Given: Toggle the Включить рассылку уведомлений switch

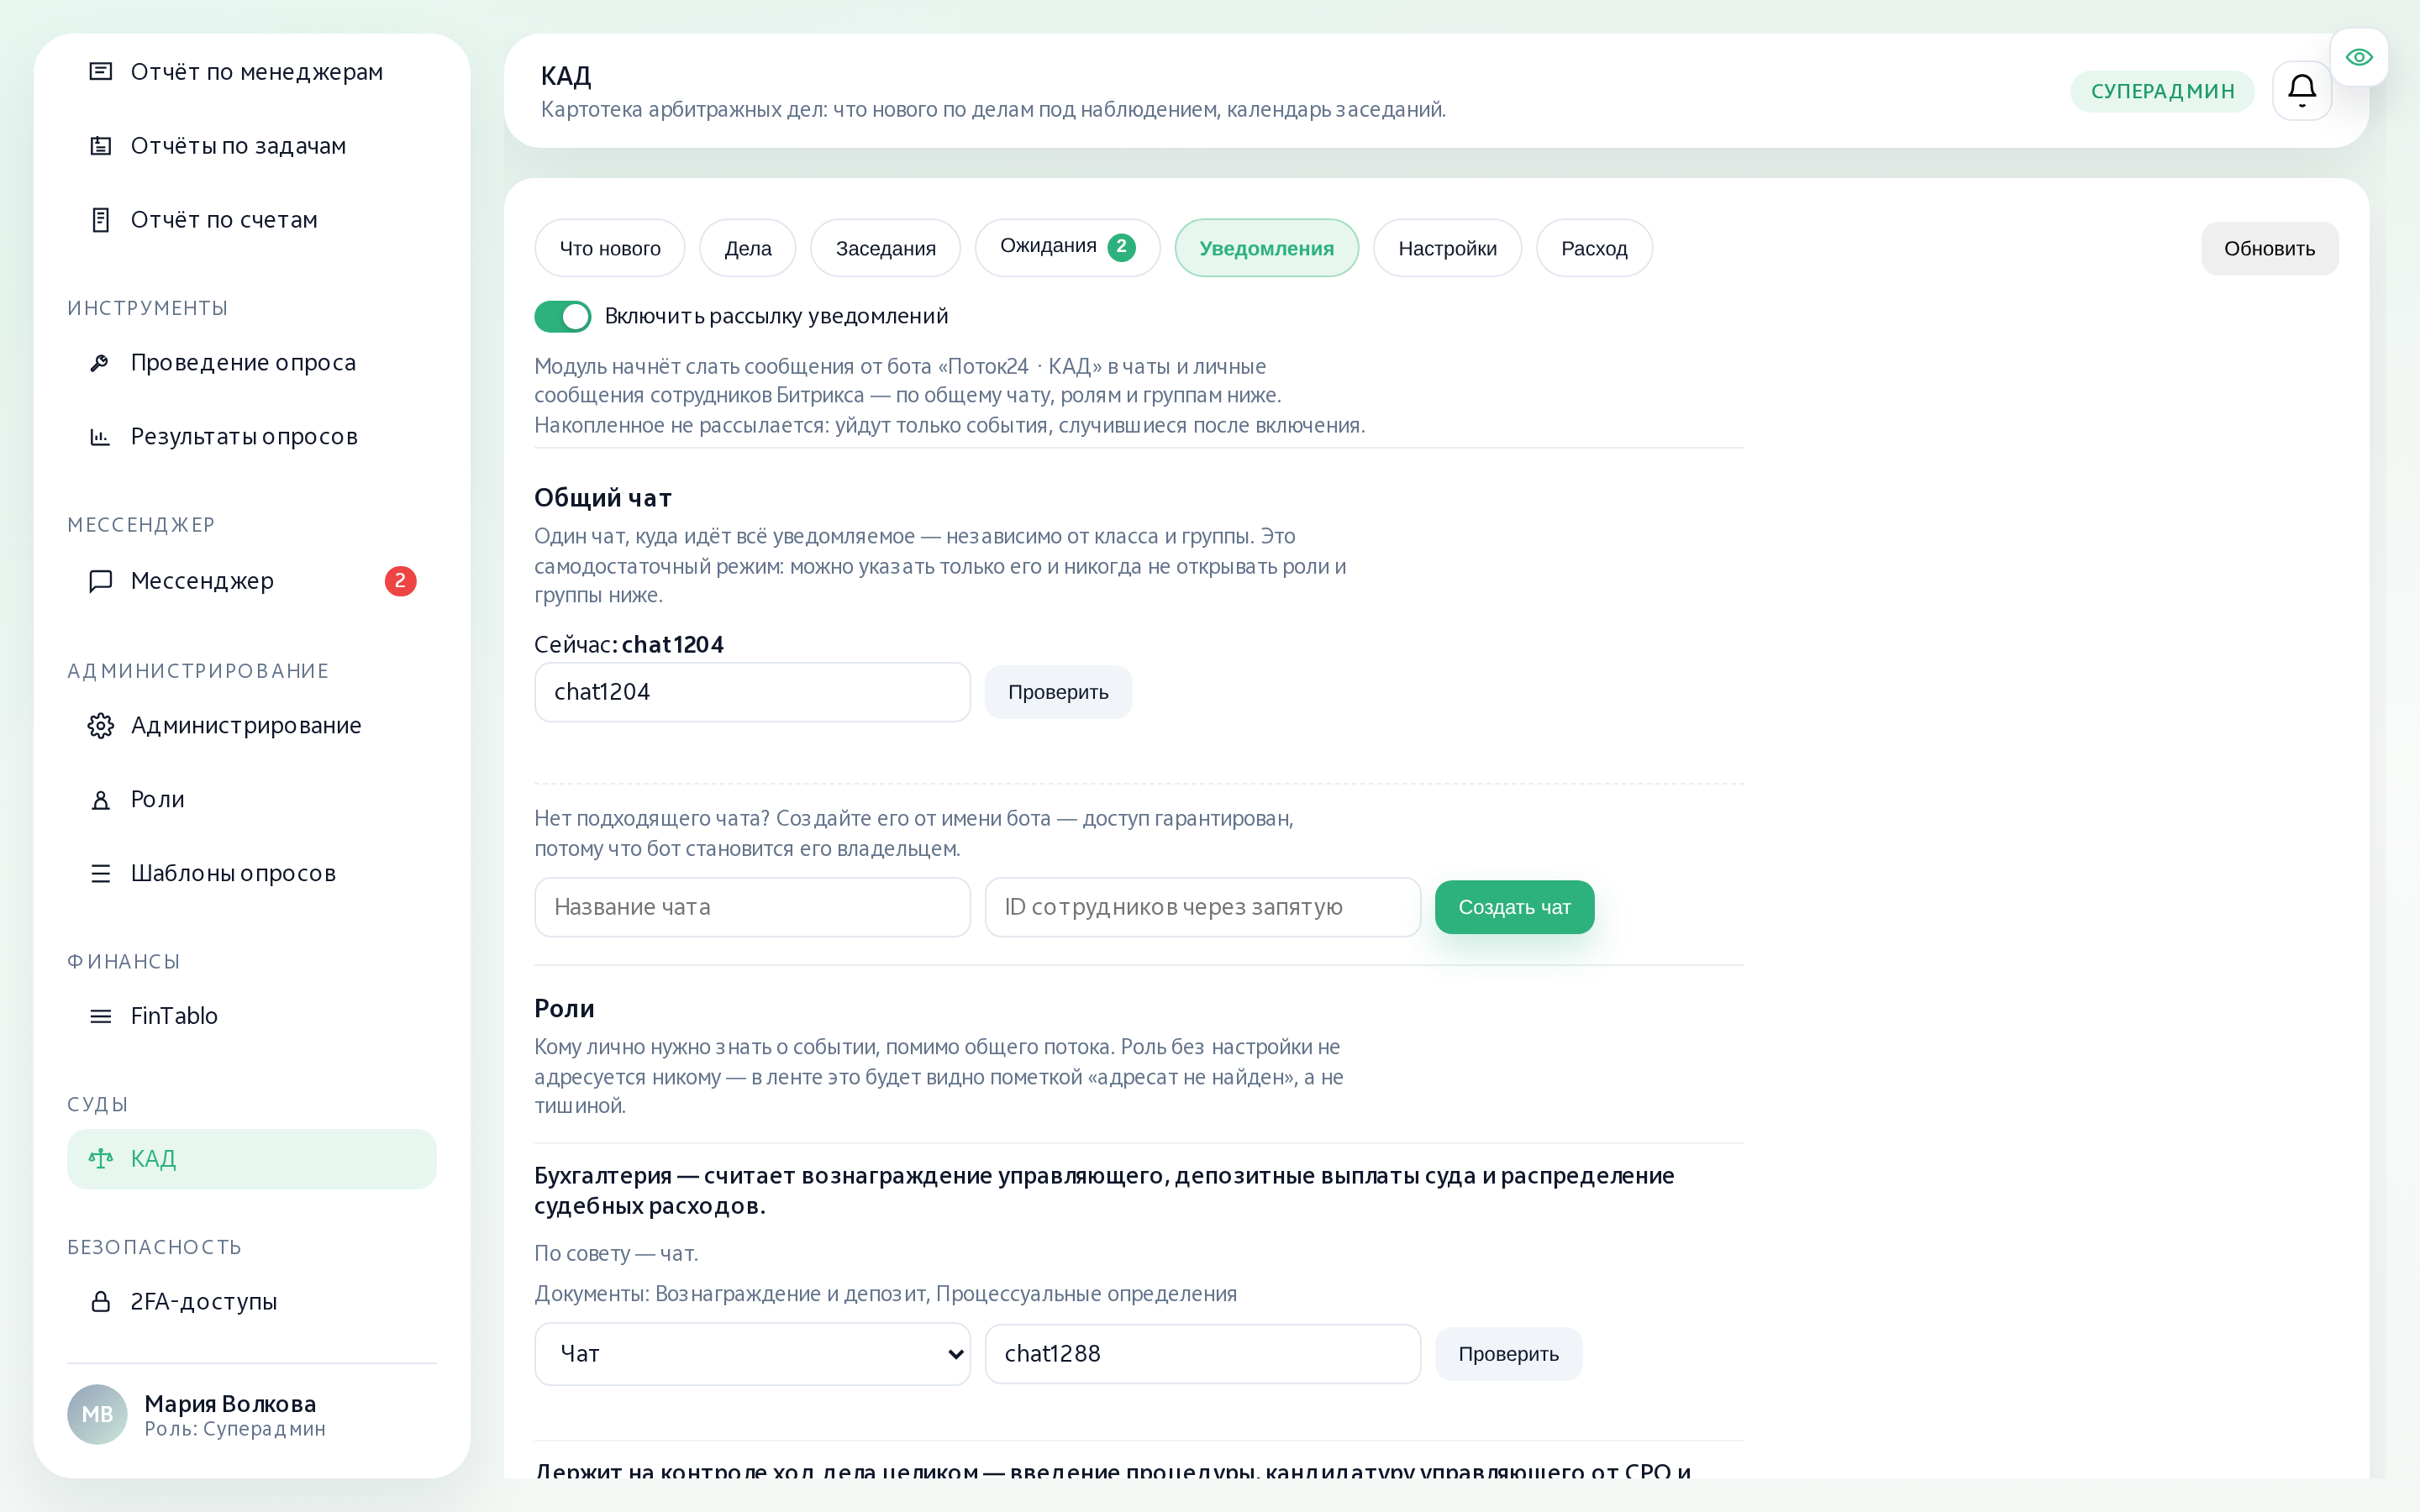Looking at the screenshot, I should click(562, 316).
